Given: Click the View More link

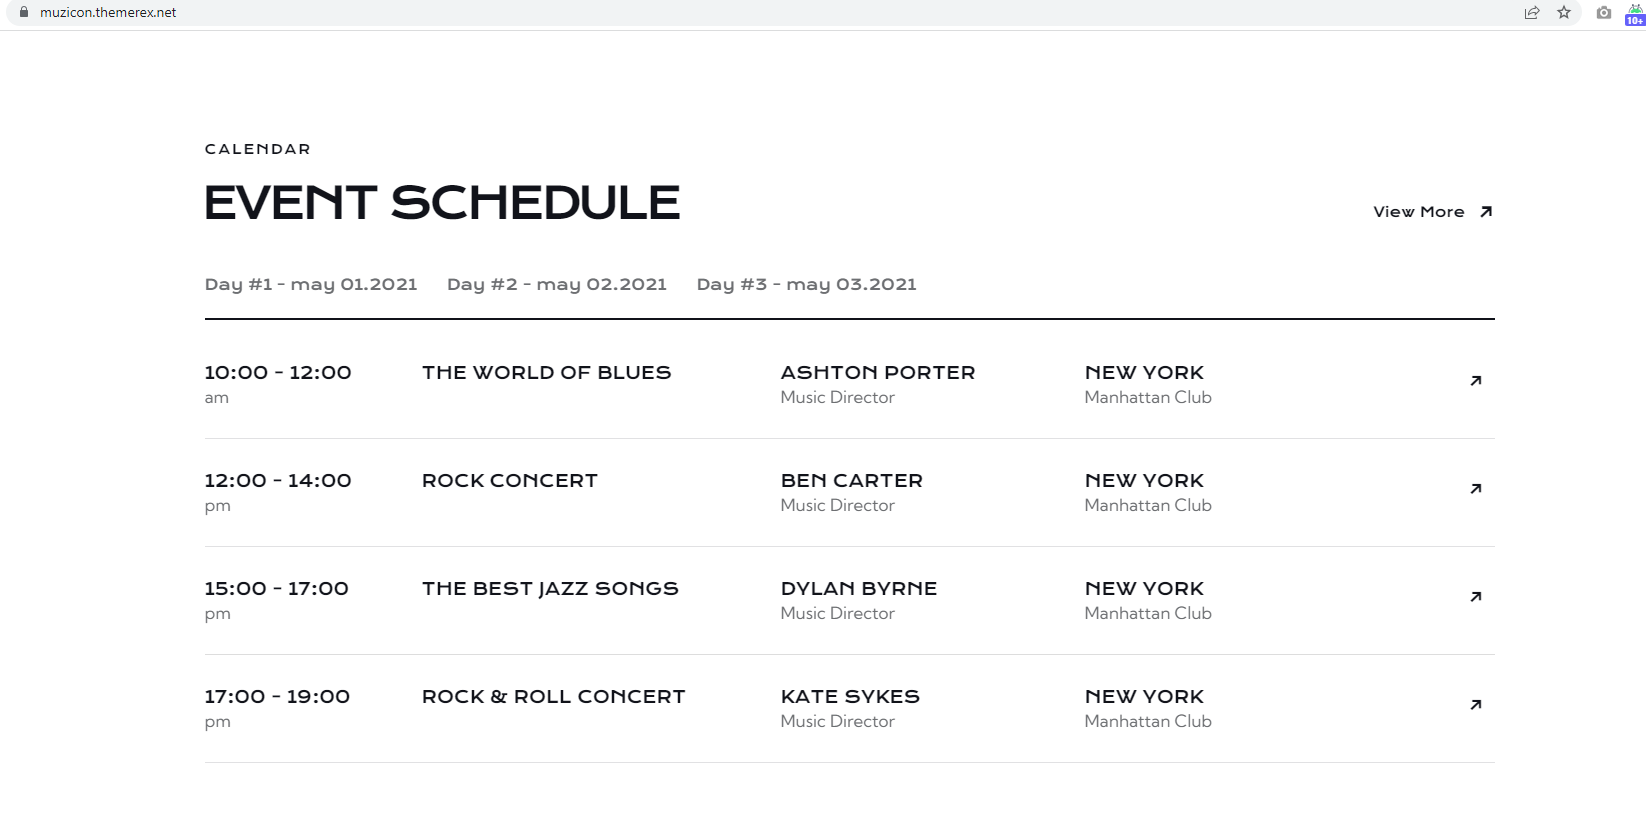Looking at the screenshot, I should coord(1433,212).
